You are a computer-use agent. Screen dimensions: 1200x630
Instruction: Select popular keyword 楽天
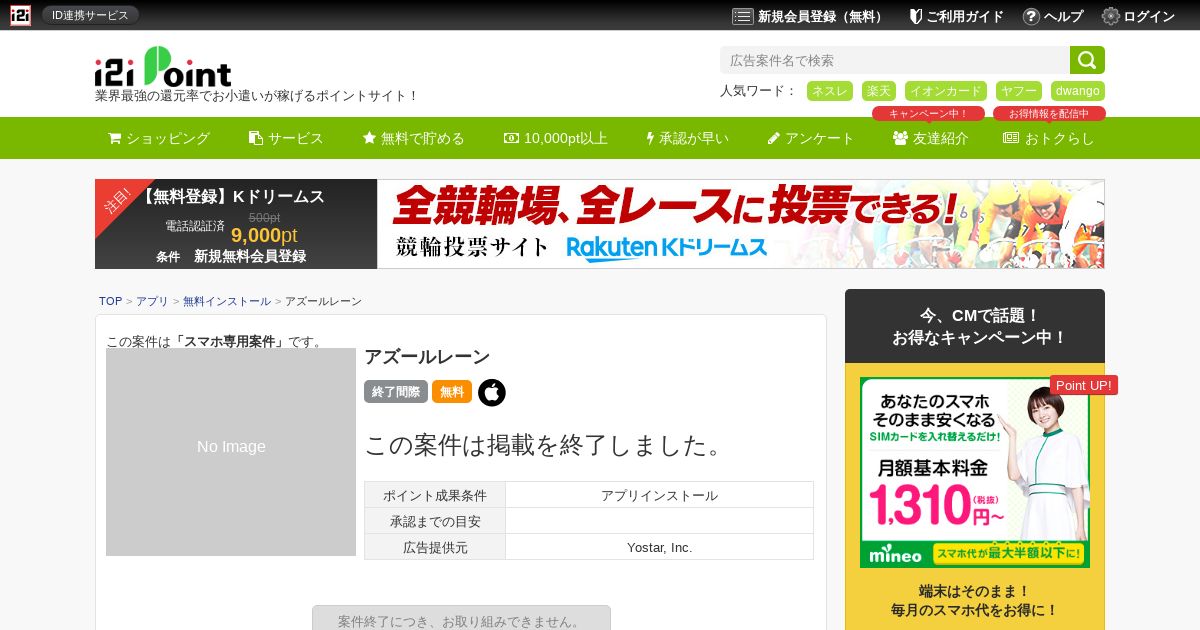[x=879, y=91]
